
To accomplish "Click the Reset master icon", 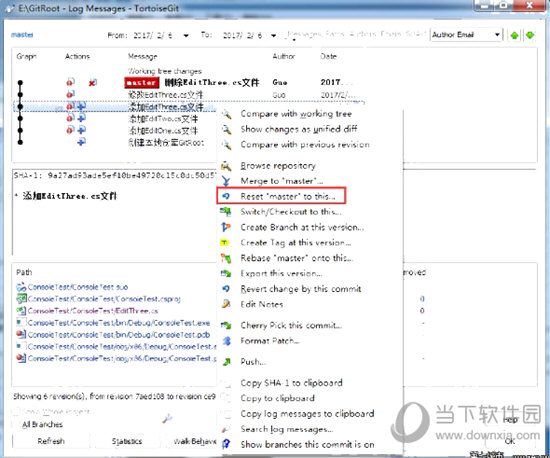I will click(227, 196).
